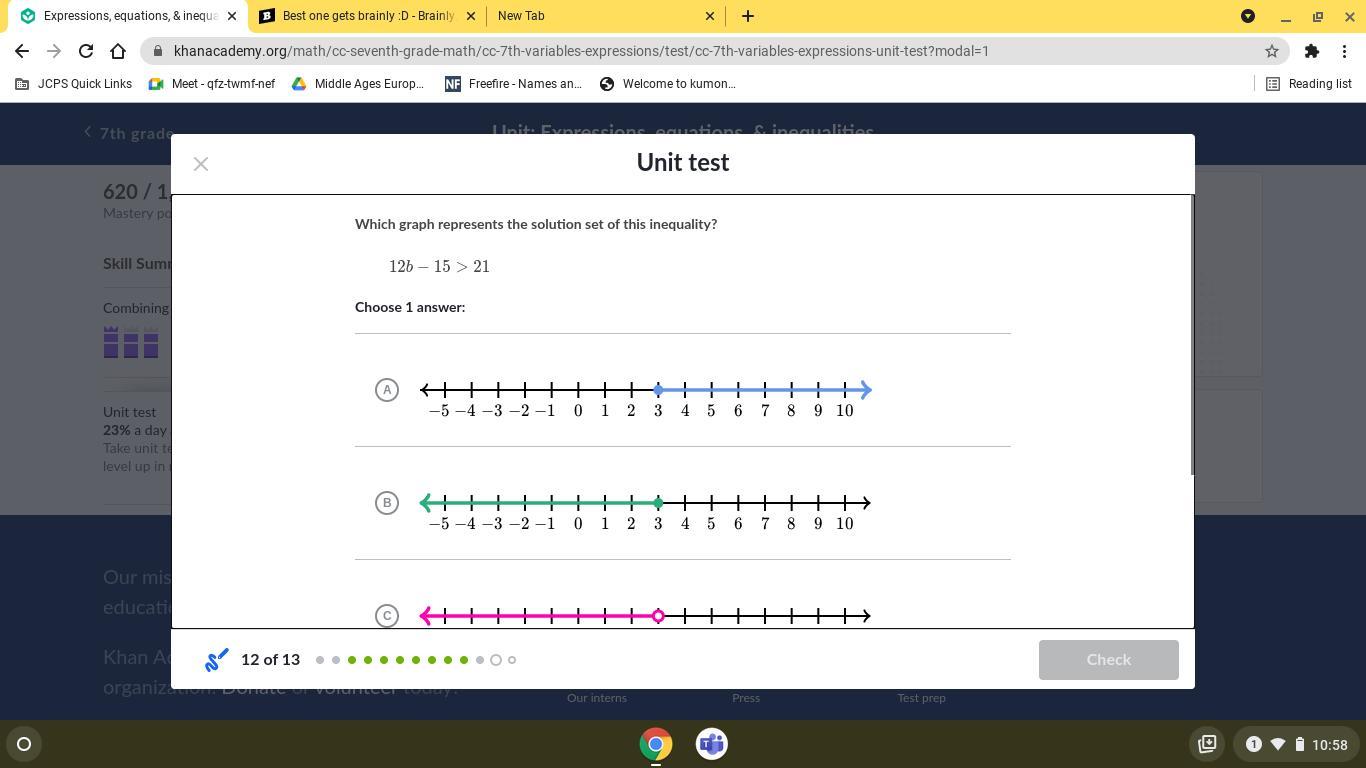The width and height of the screenshot is (1366, 768).
Task: Select the Khan Academy Expressions tab
Action: tap(125, 16)
